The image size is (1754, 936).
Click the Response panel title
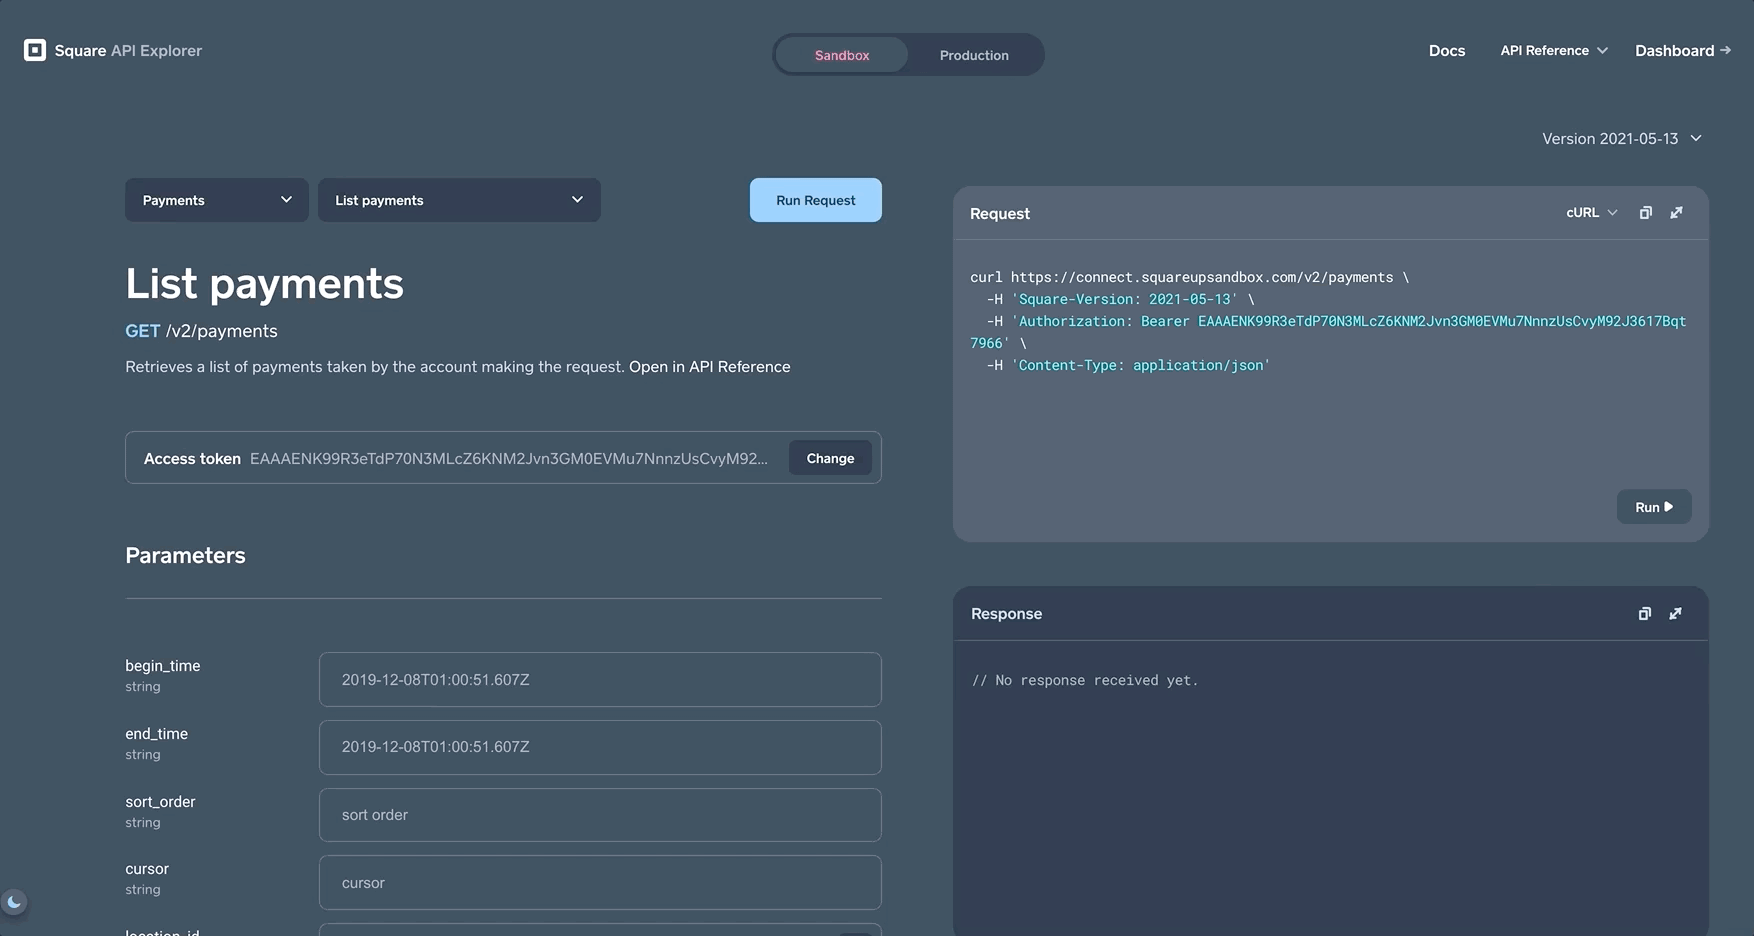pos(1006,614)
